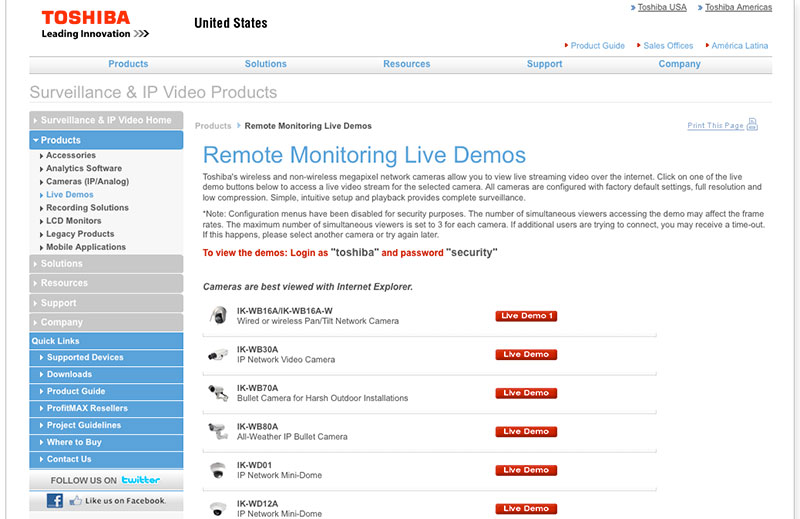Click the Quick Links sidebar header
This screenshot has width=800, height=519.
106,341
